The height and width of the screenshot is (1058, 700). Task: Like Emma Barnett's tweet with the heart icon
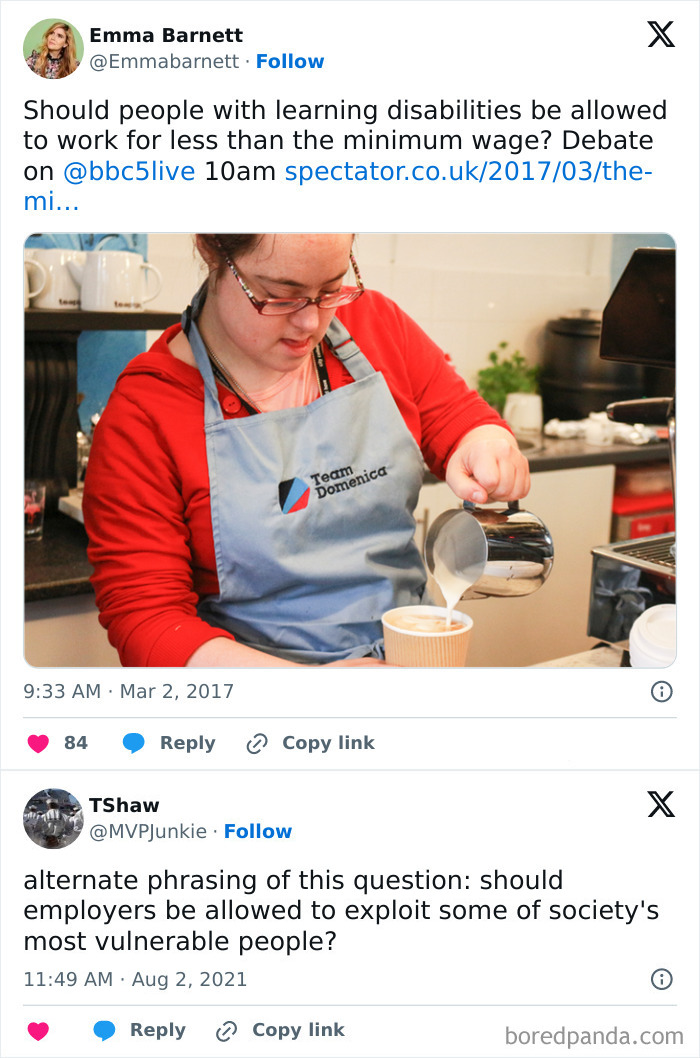38,743
